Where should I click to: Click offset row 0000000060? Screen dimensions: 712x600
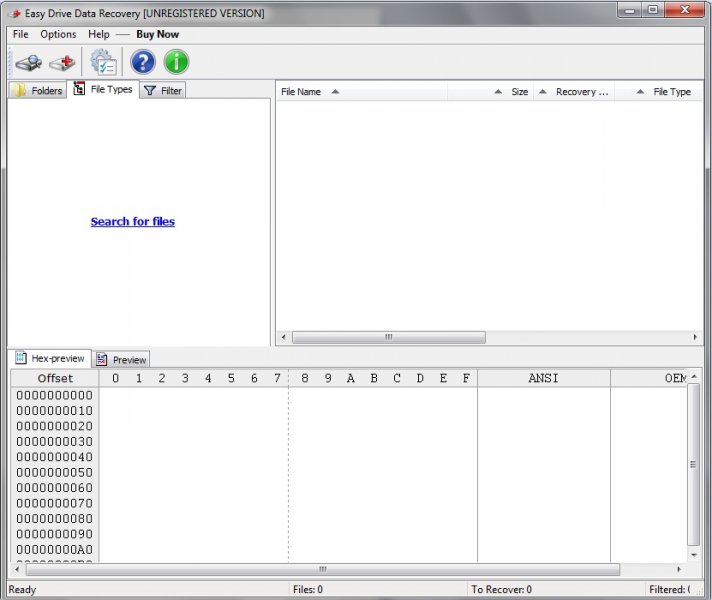(x=54, y=488)
